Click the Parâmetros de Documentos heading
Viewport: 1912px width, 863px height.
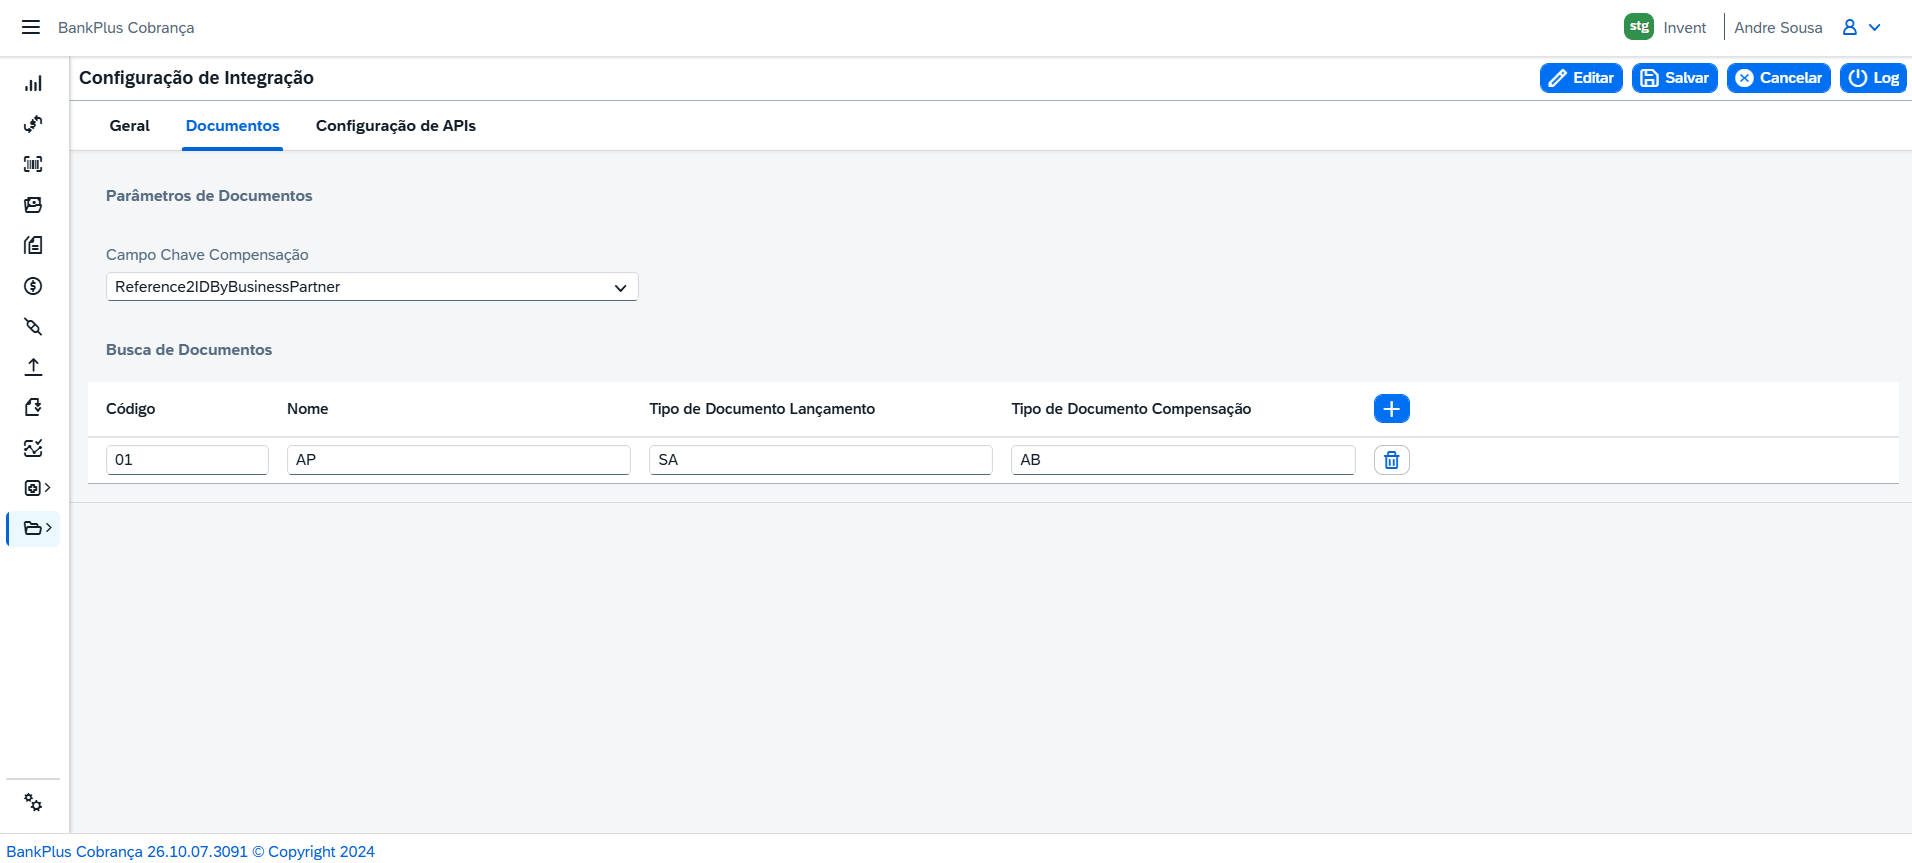209,196
